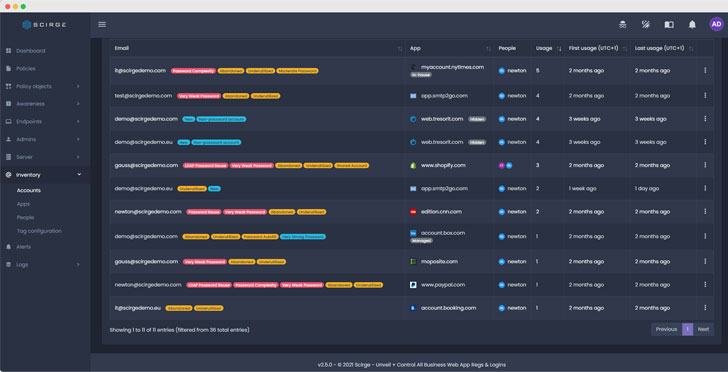This screenshot has height=372, width=728.
Task: Click '1 week ago' first usage cell
Action: (x=583, y=189)
